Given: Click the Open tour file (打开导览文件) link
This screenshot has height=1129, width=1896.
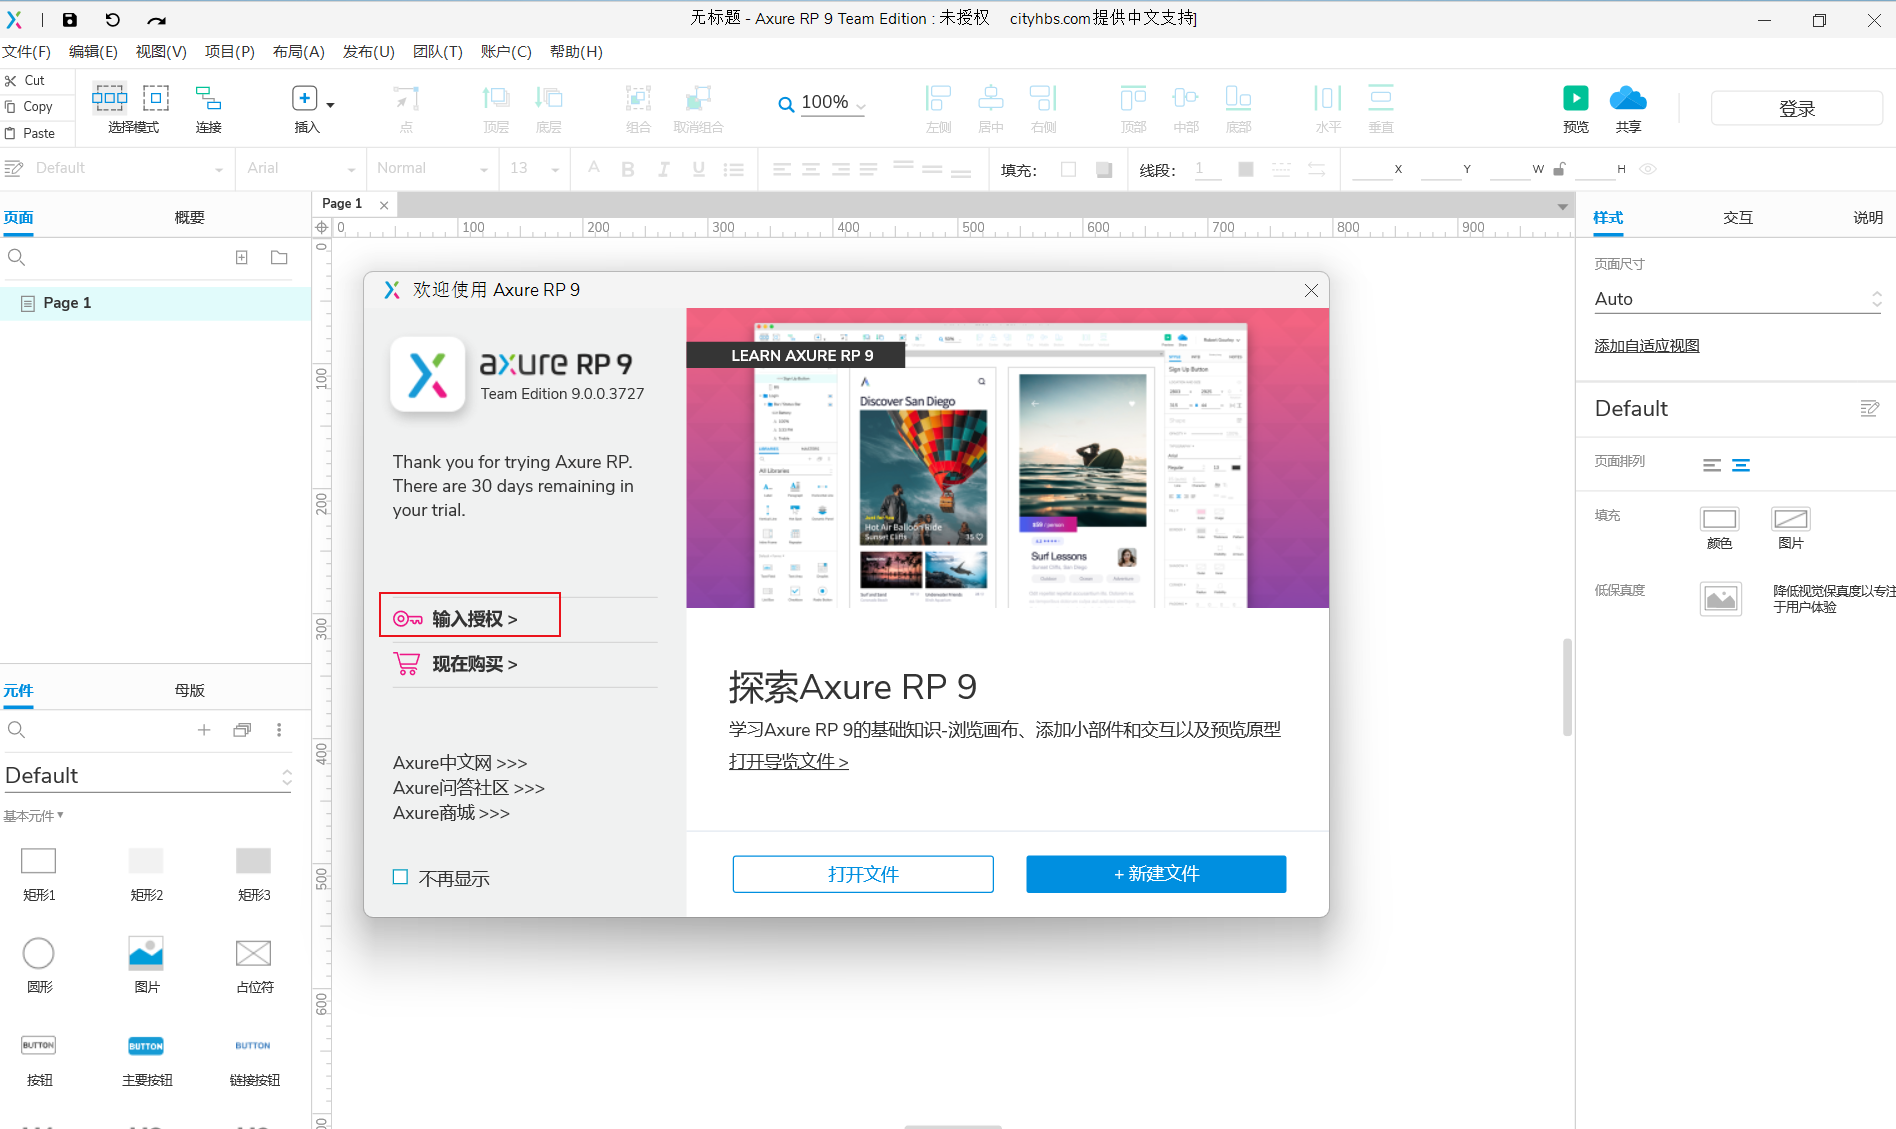Looking at the screenshot, I should (x=788, y=762).
